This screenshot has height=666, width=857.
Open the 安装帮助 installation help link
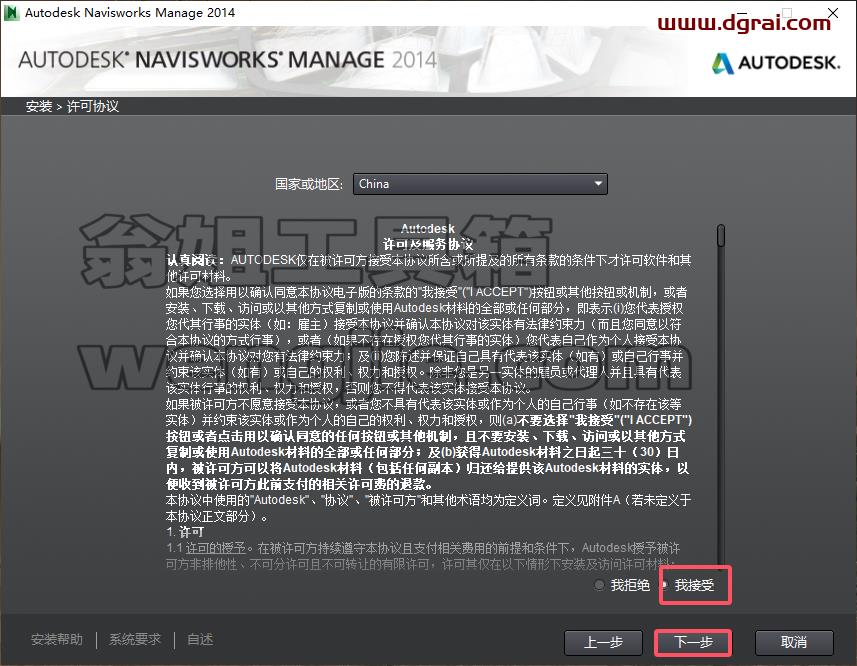[57, 639]
